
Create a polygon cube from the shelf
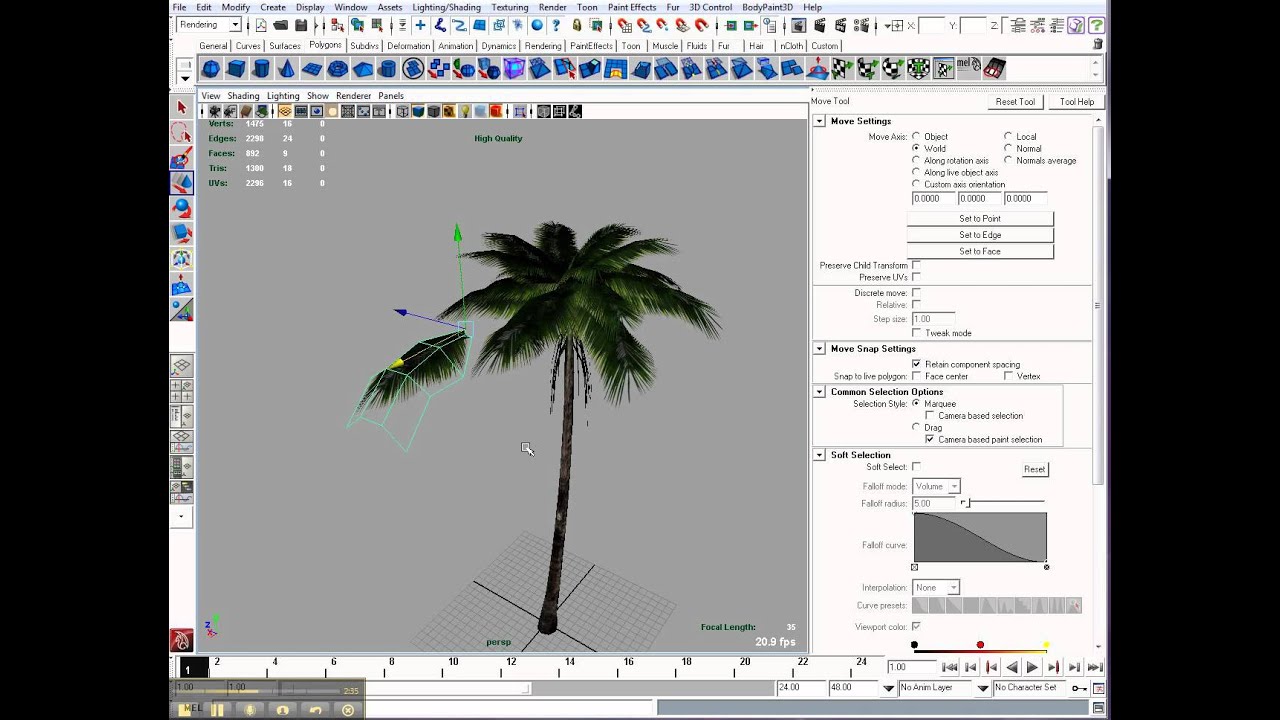[236, 69]
